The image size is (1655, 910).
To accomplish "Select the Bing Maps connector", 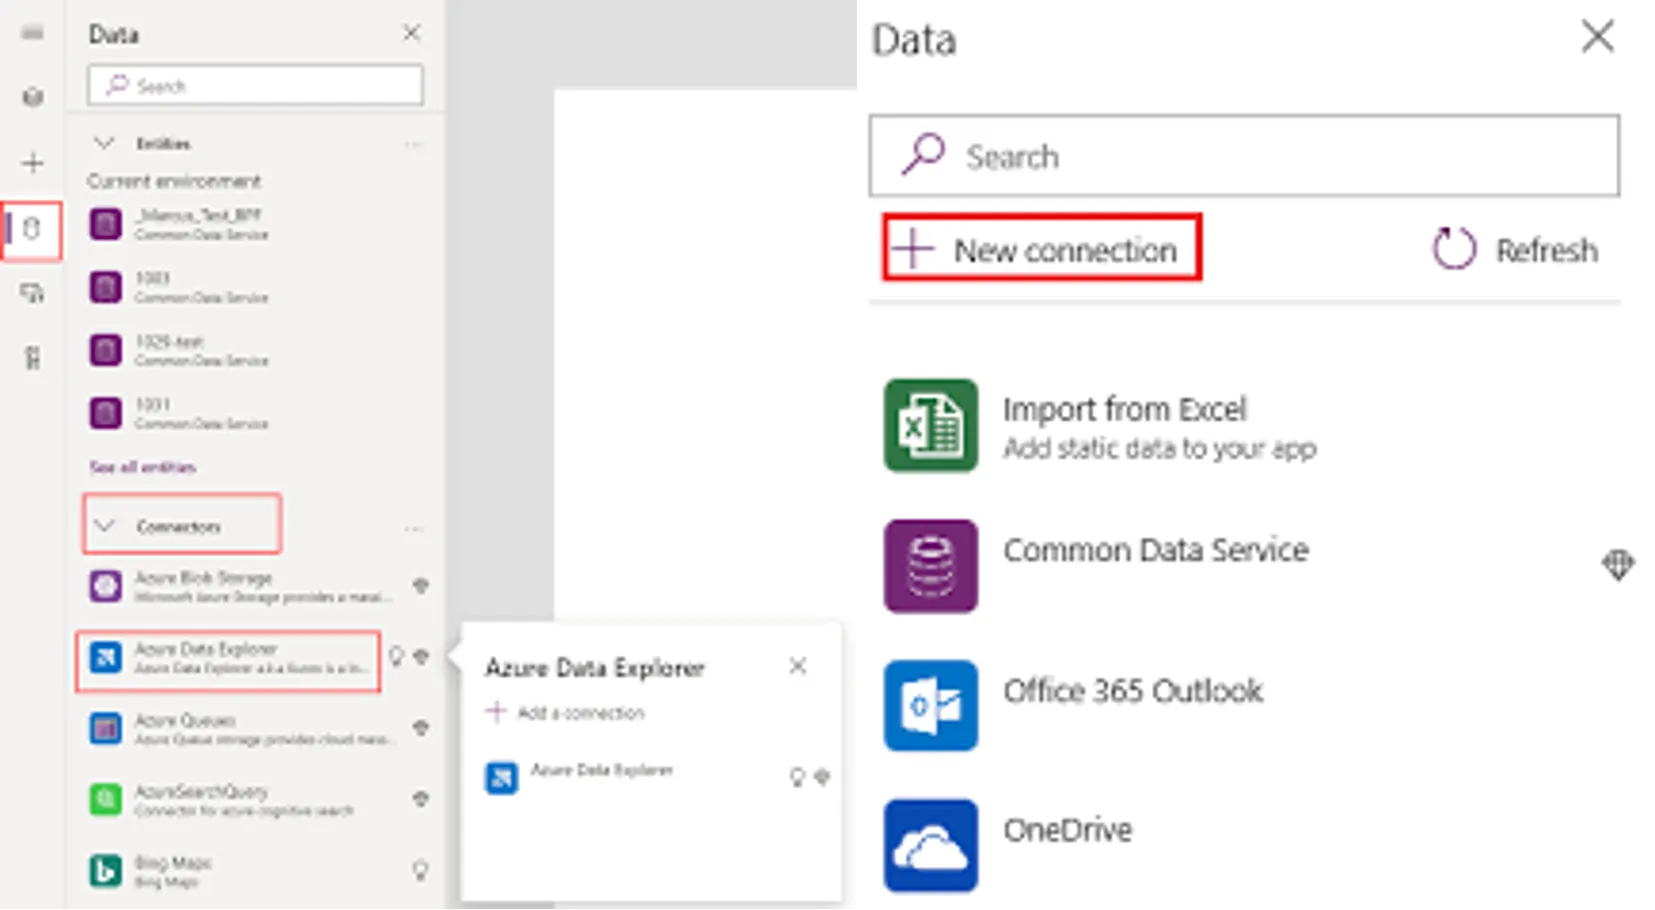I will [240, 871].
